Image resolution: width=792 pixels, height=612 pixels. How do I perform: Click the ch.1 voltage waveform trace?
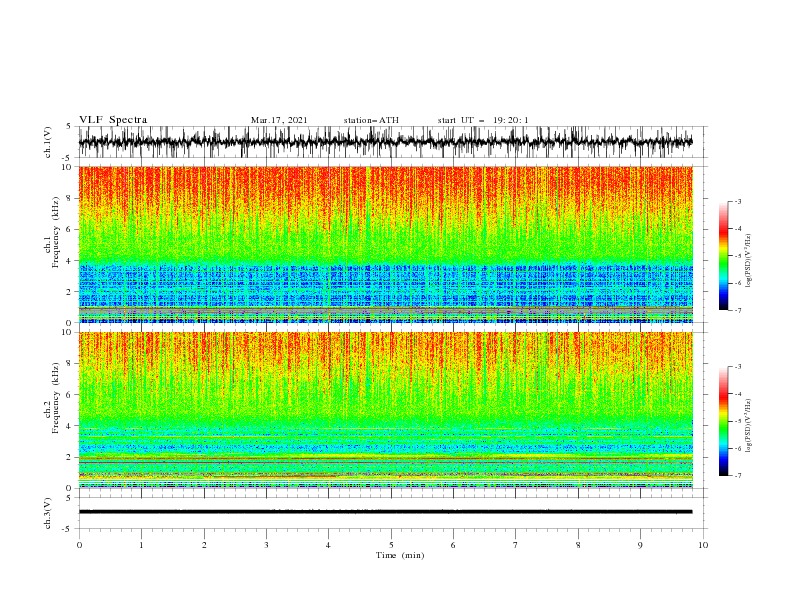pos(385,142)
